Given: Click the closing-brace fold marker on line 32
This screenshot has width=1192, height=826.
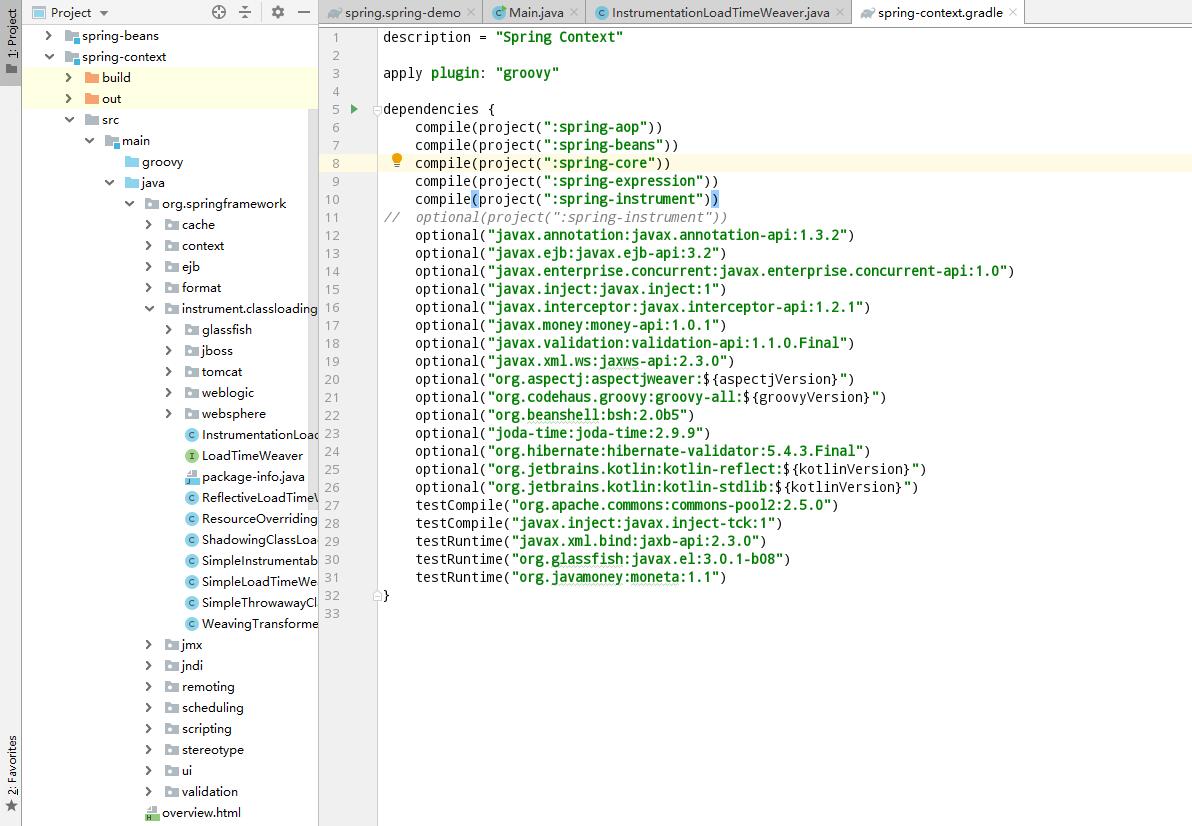Looking at the screenshot, I should (377, 597).
